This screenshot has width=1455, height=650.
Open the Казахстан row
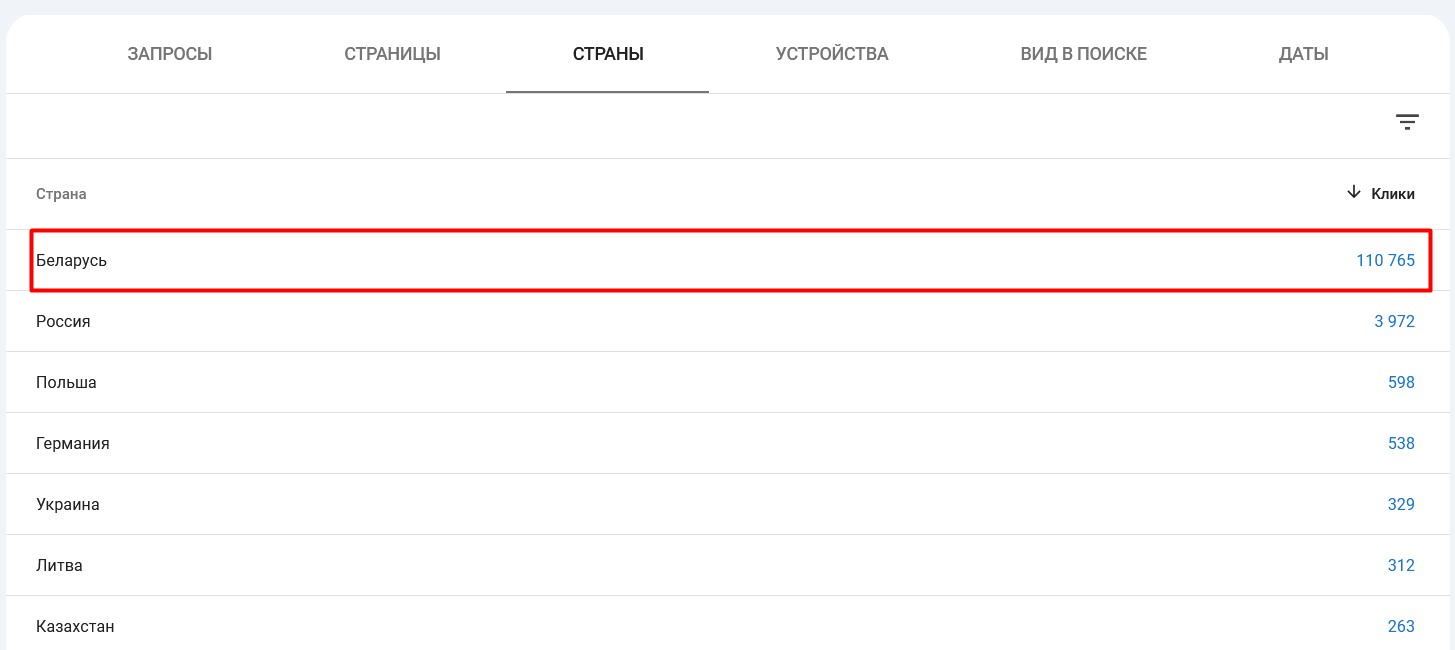tap(75, 627)
